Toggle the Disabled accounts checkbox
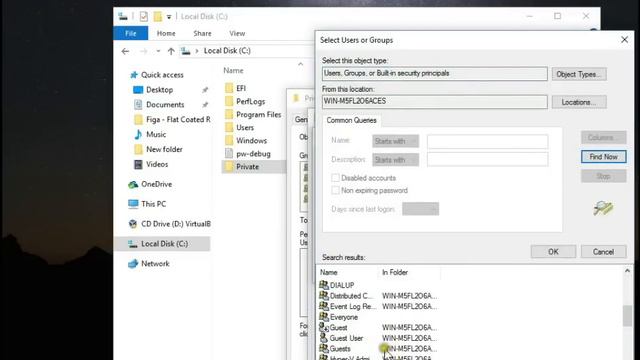 [x=335, y=178]
